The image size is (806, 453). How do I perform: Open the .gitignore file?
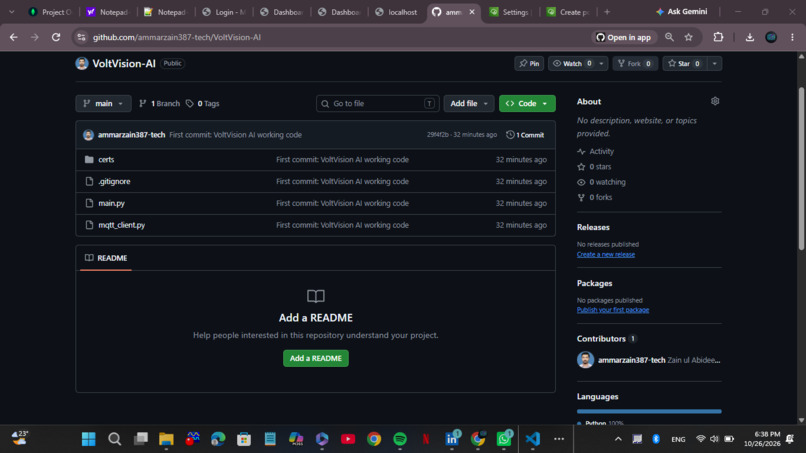tap(114, 182)
